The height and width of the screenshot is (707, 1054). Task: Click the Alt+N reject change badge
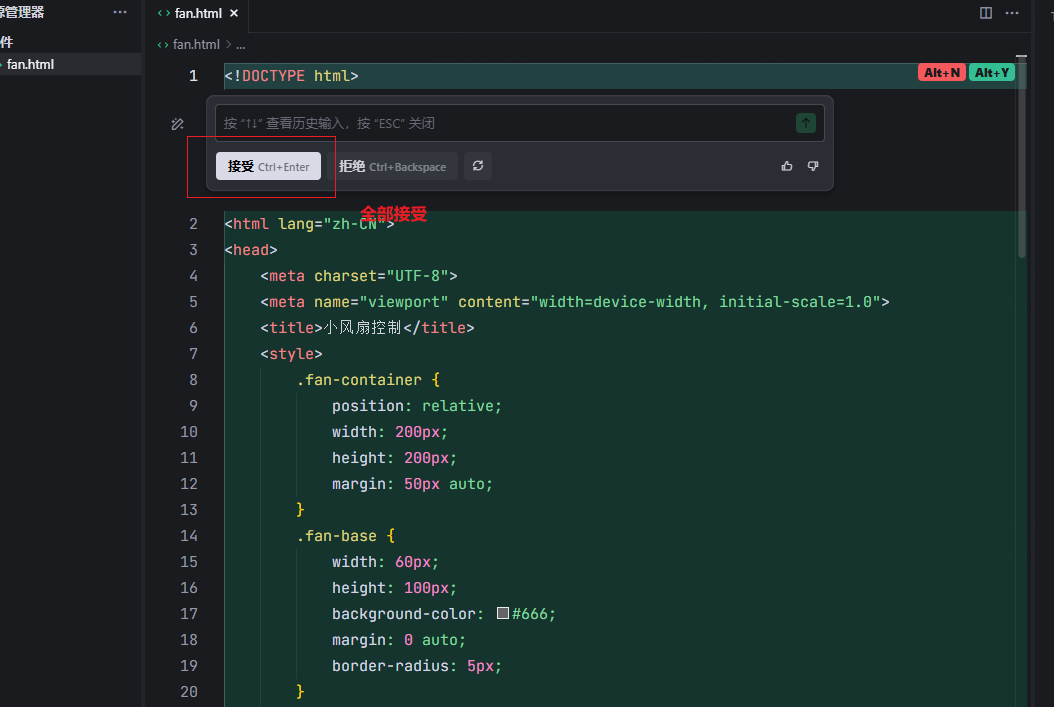click(x=941, y=73)
